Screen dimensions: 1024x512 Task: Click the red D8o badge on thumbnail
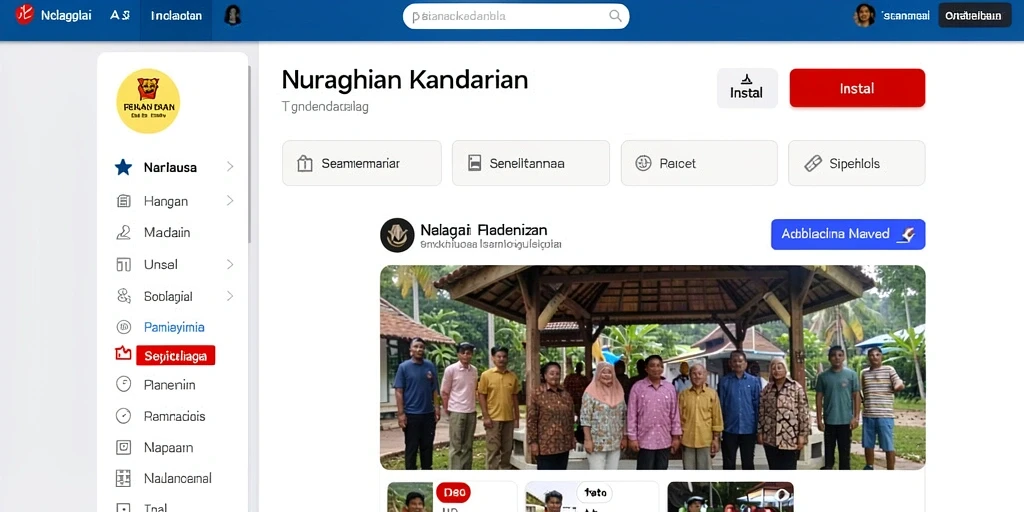coord(453,492)
